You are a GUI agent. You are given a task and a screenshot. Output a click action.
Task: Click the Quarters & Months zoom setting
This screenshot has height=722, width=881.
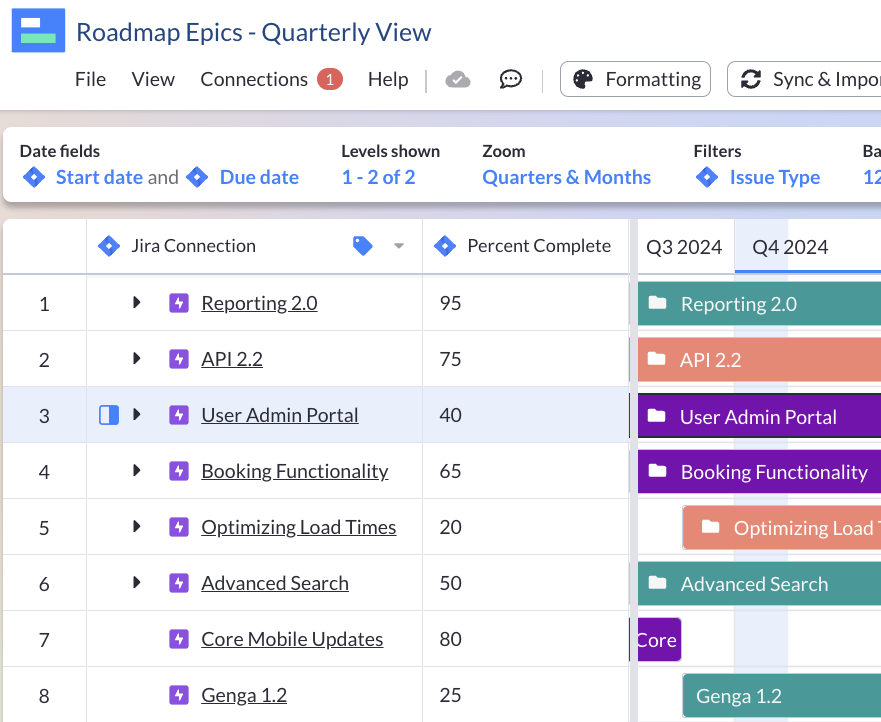coord(566,177)
